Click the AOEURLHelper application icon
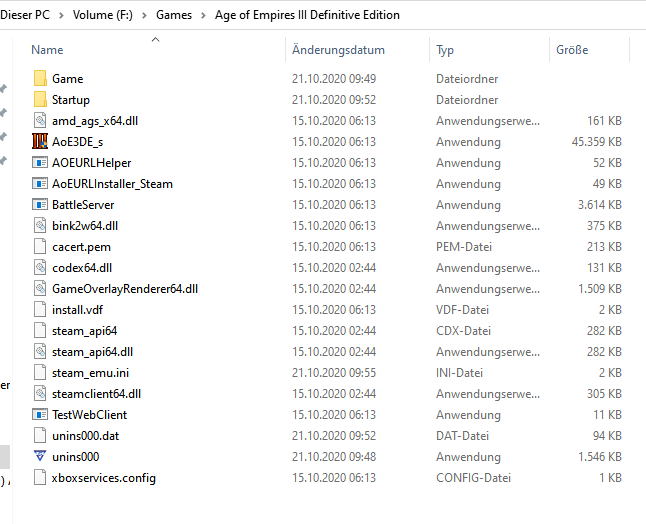The width and height of the screenshot is (646, 524). pos(40,162)
